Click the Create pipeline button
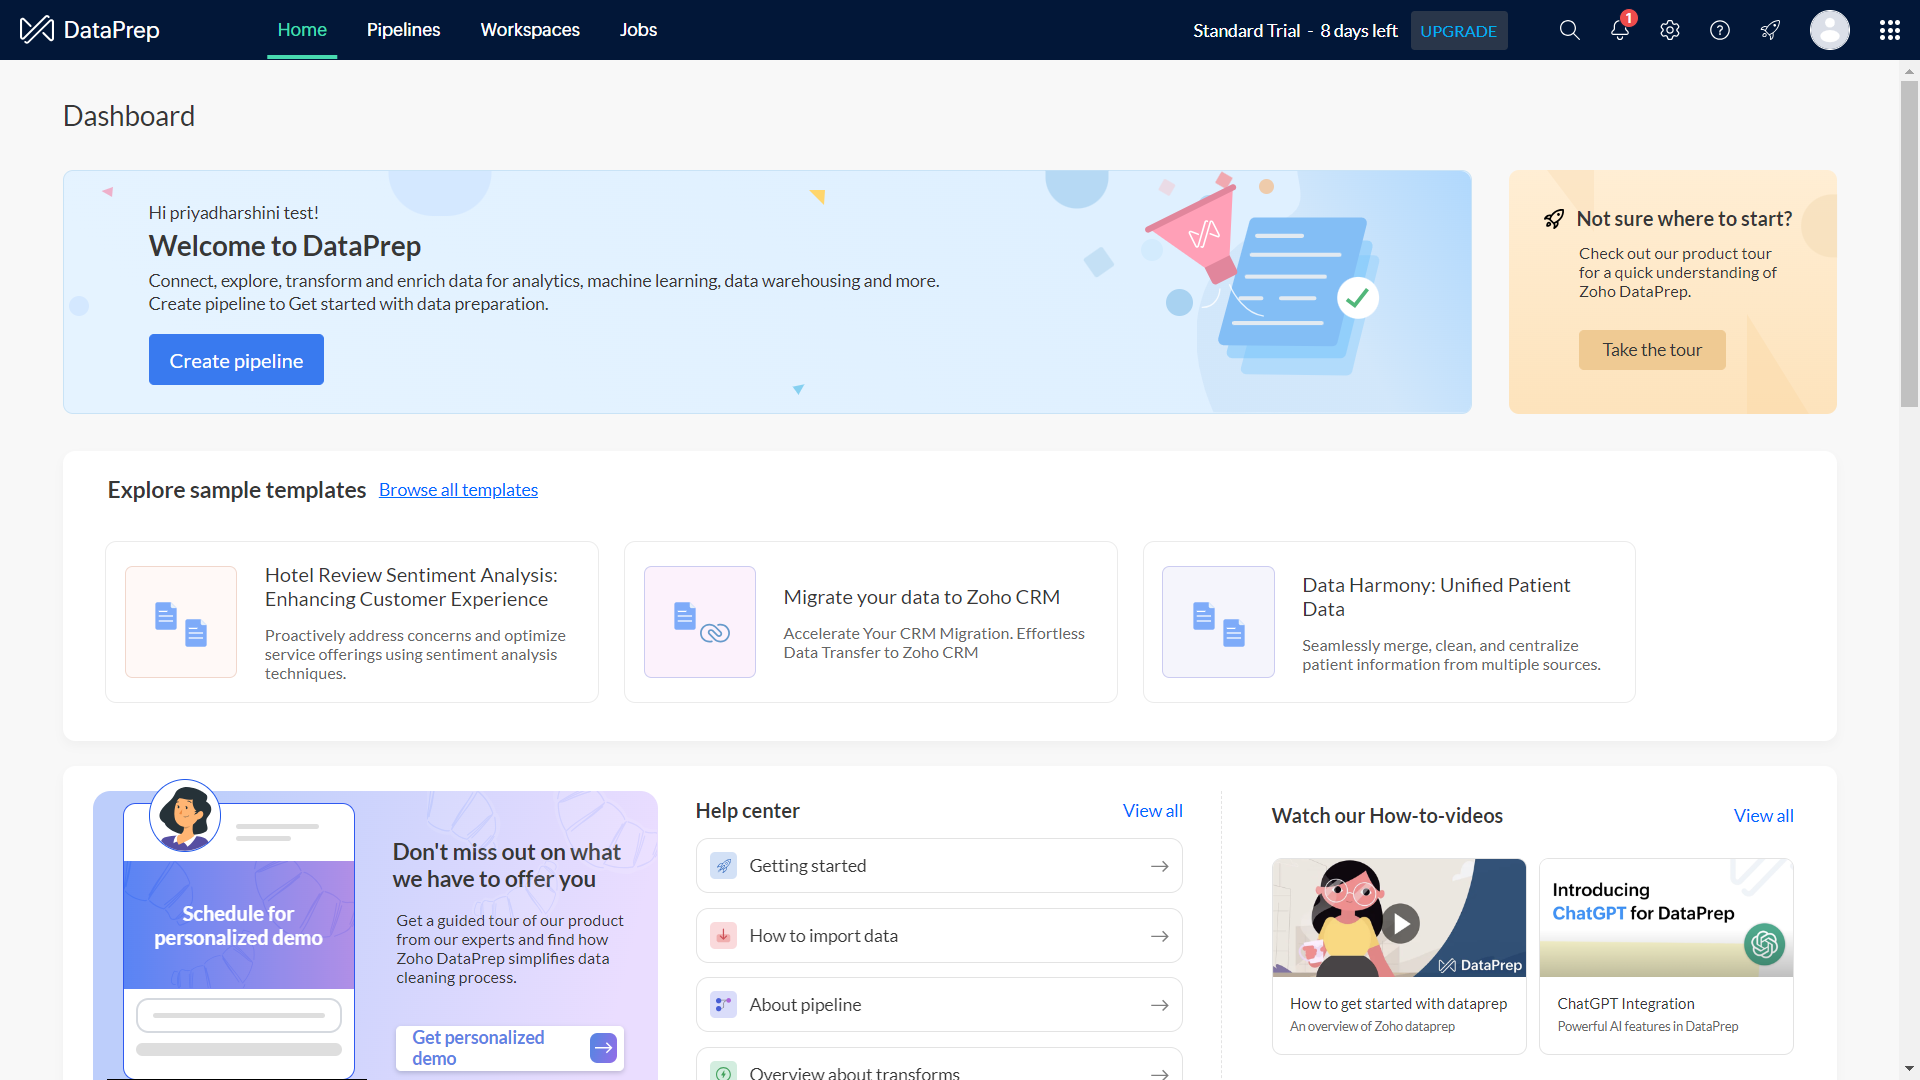The width and height of the screenshot is (1920, 1080). tap(236, 360)
